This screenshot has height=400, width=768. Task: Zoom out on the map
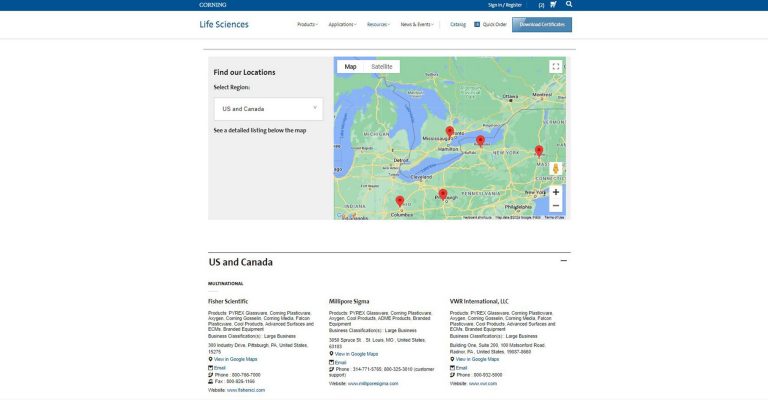coord(555,206)
